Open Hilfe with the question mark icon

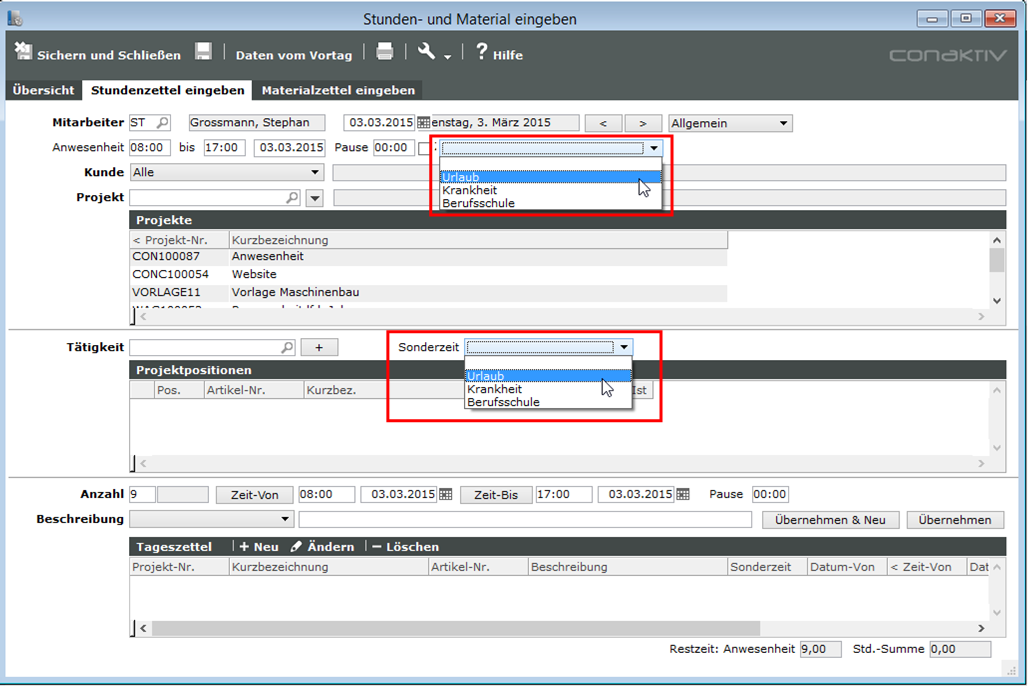(499, 54)
